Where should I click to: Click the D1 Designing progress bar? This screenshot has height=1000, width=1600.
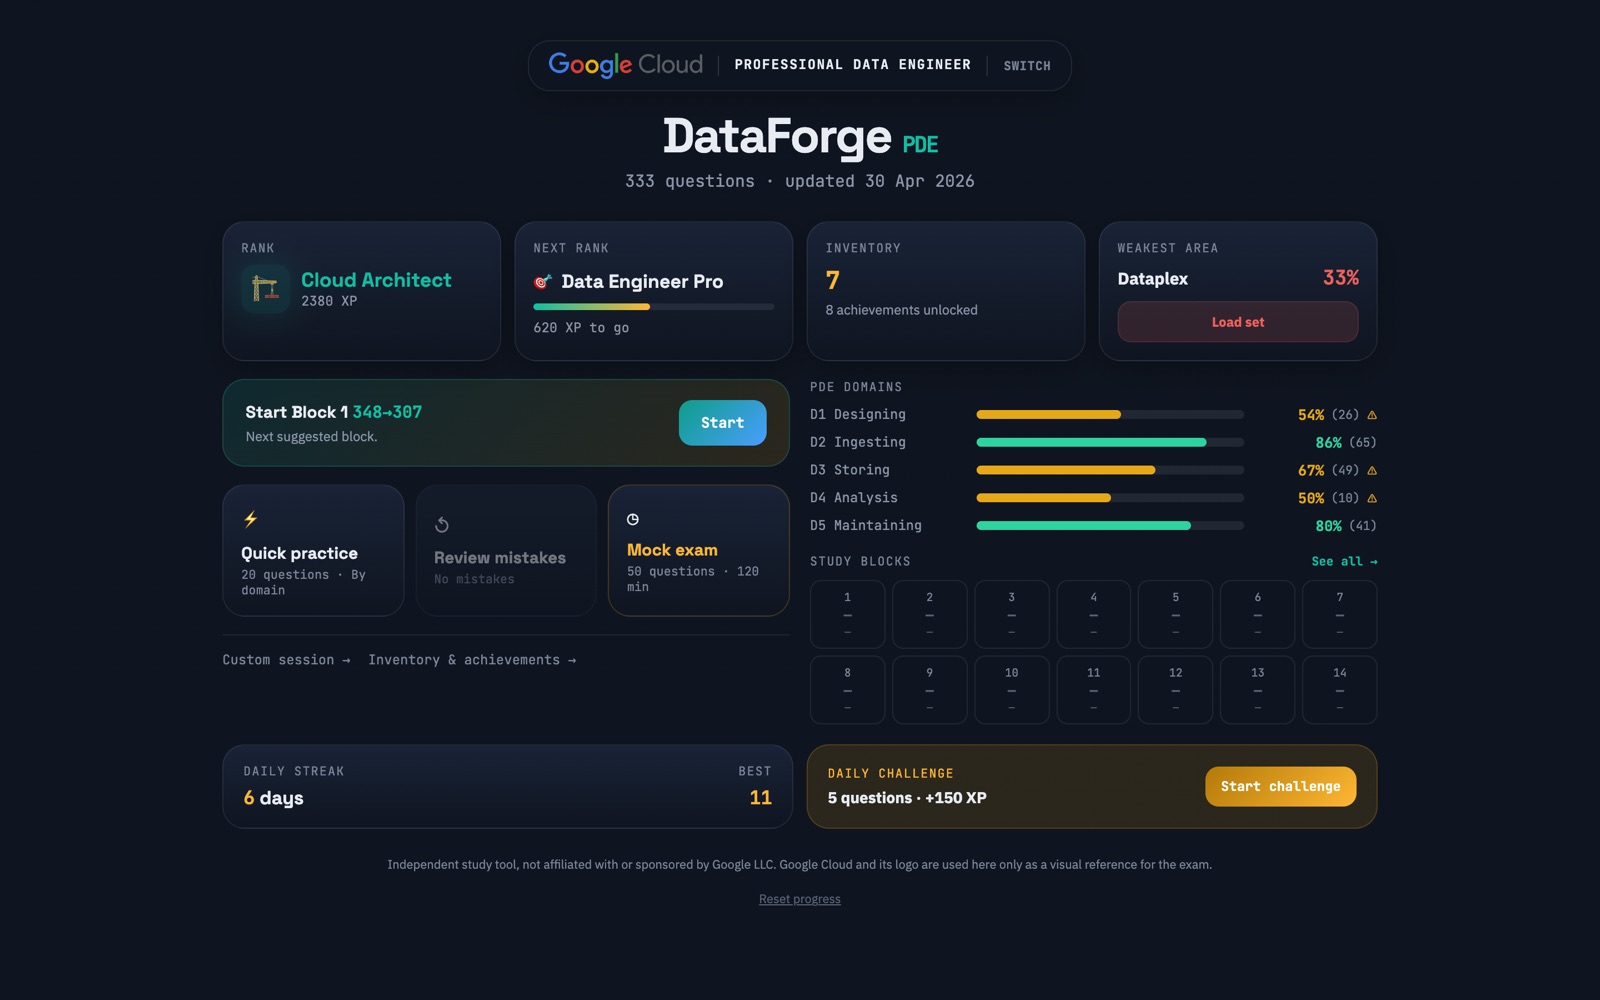point(1110,415)
